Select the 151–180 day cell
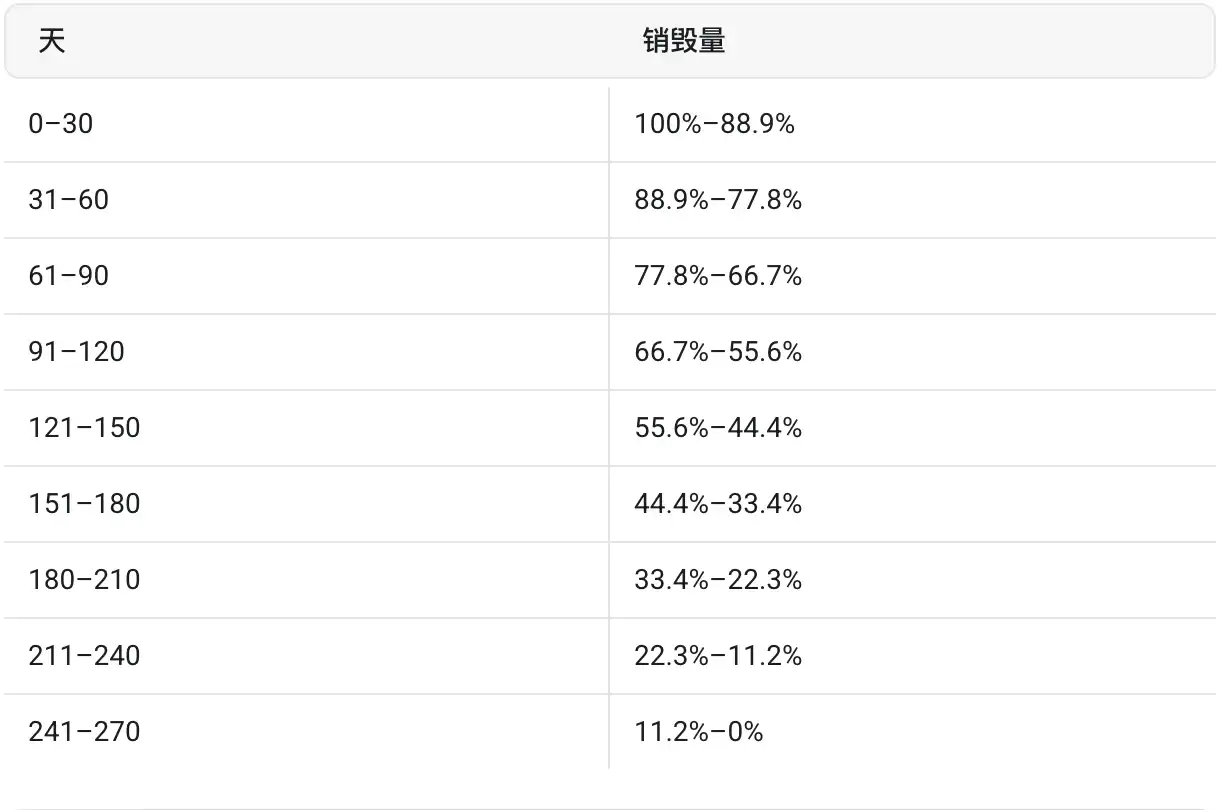 (85, 504)
